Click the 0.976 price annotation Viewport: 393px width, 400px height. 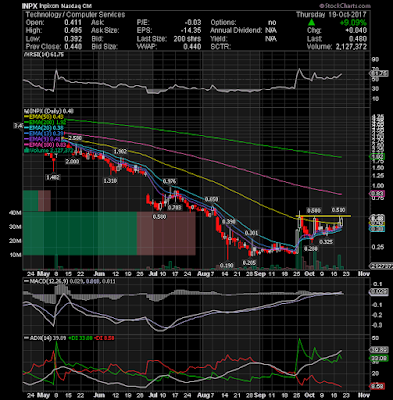tap(169, 181)
